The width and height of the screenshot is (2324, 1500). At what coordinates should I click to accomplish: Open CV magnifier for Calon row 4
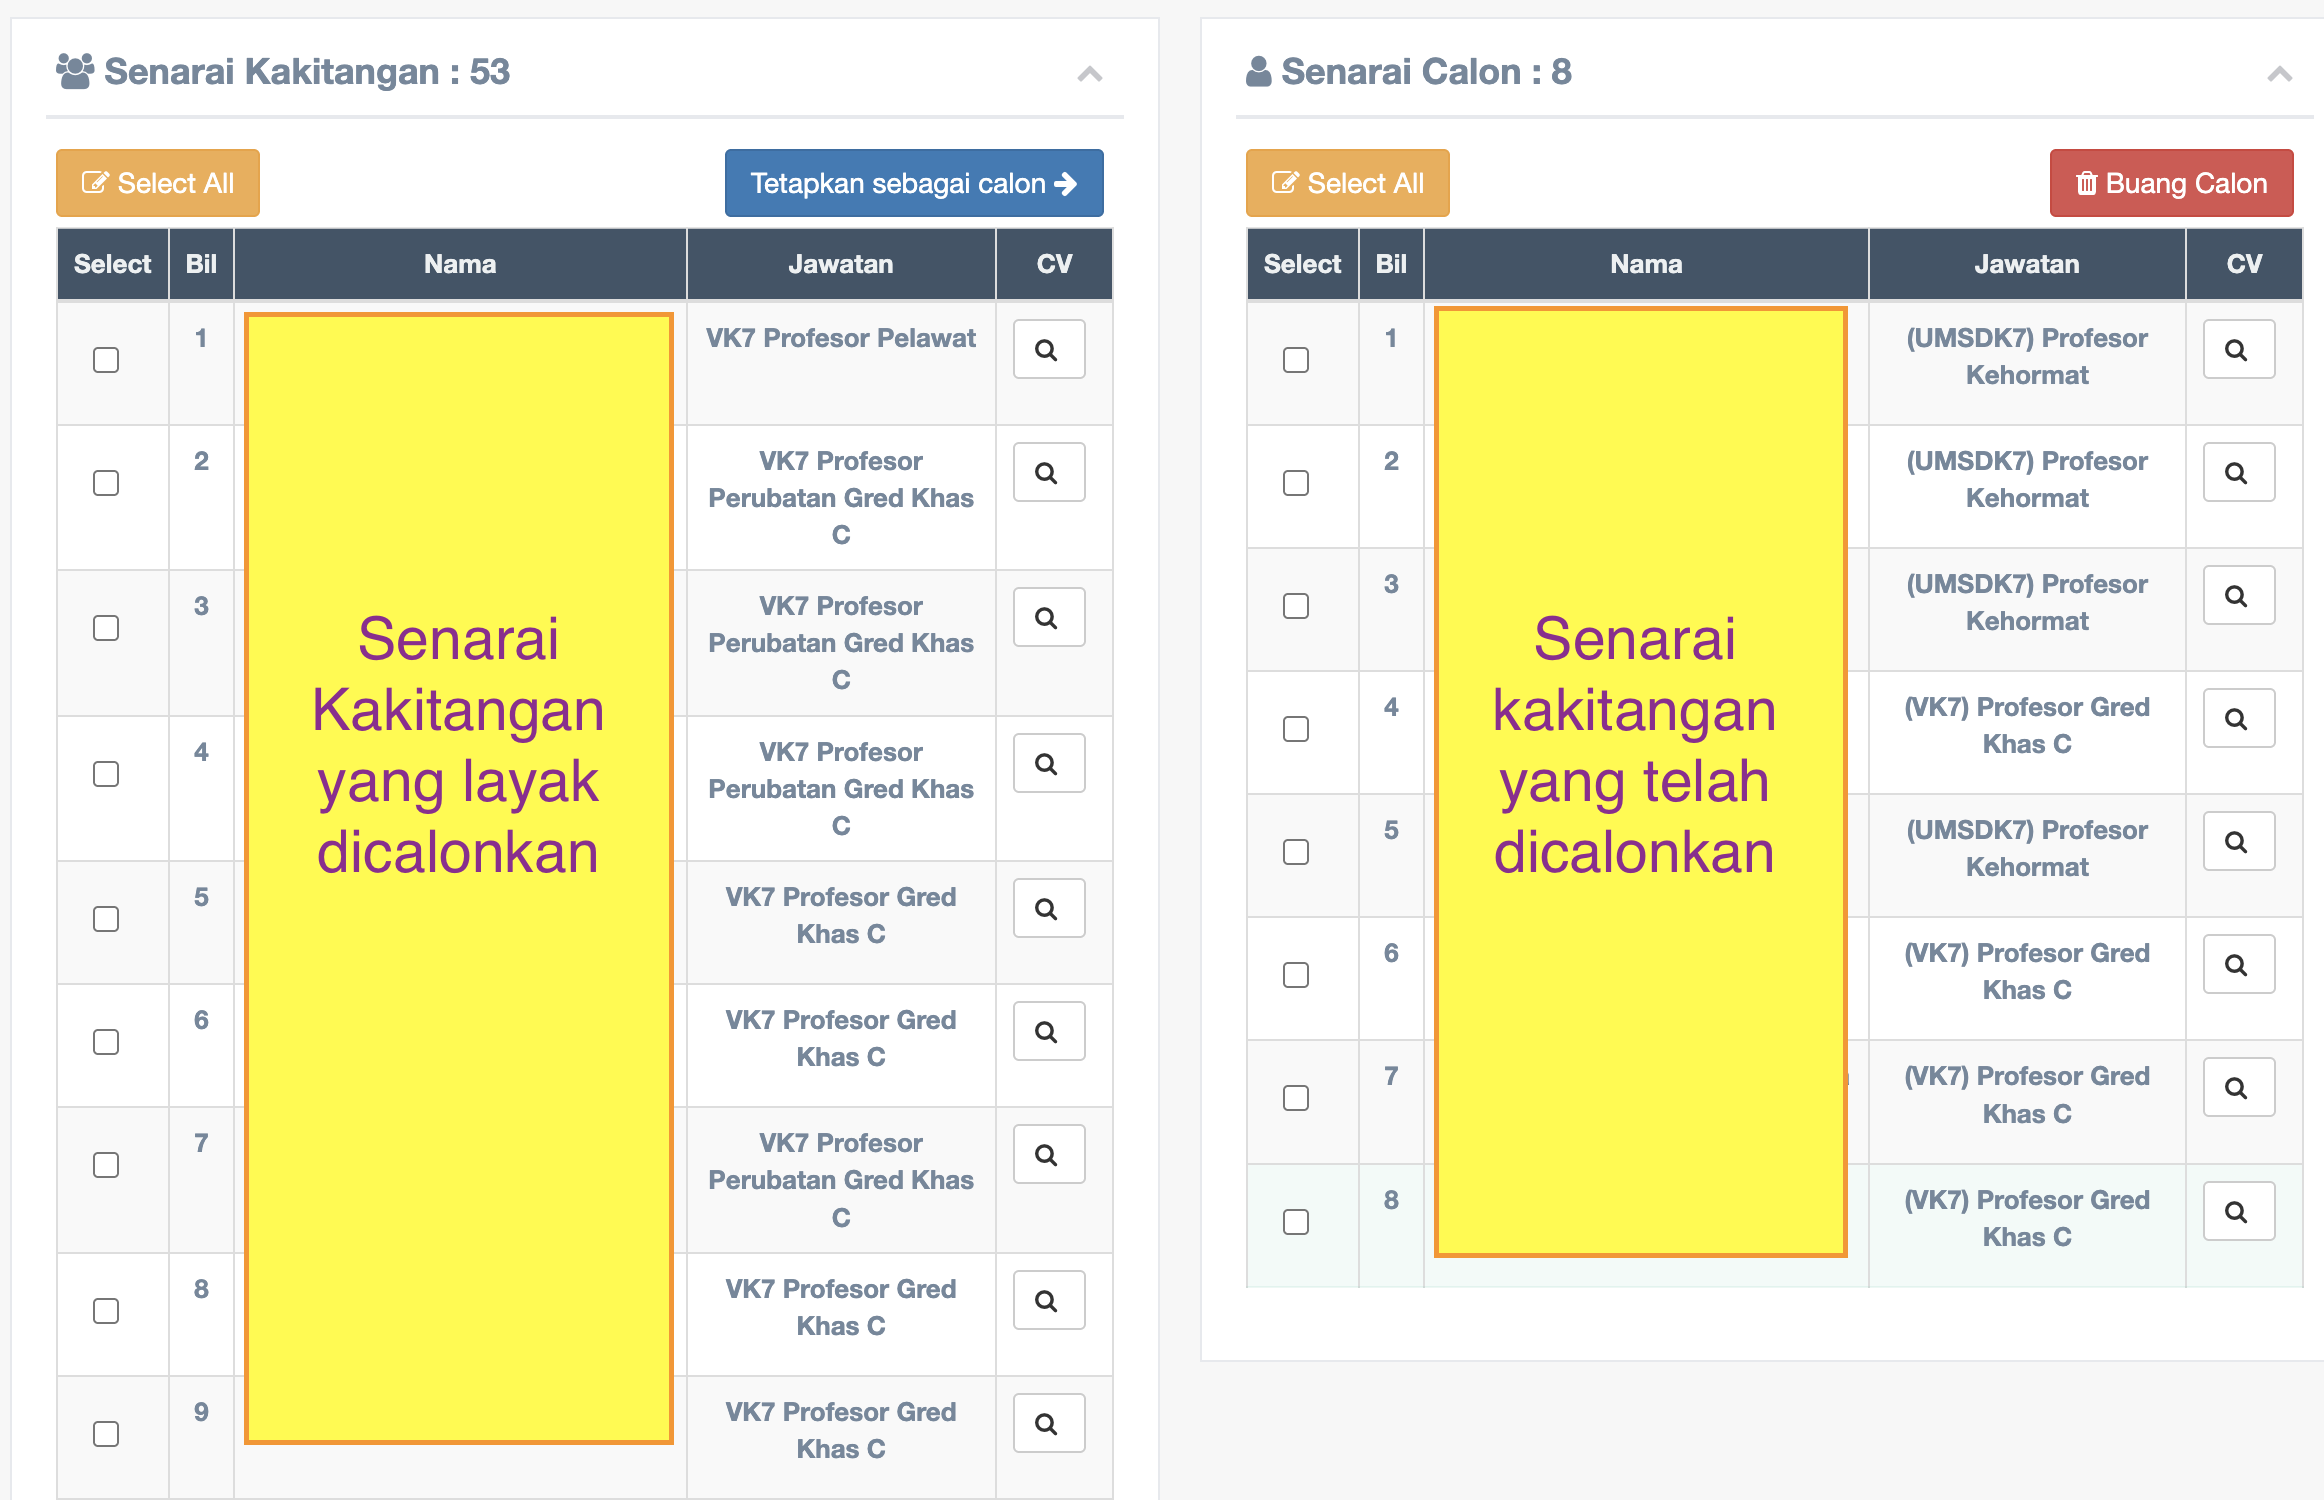pos(2238,719)
